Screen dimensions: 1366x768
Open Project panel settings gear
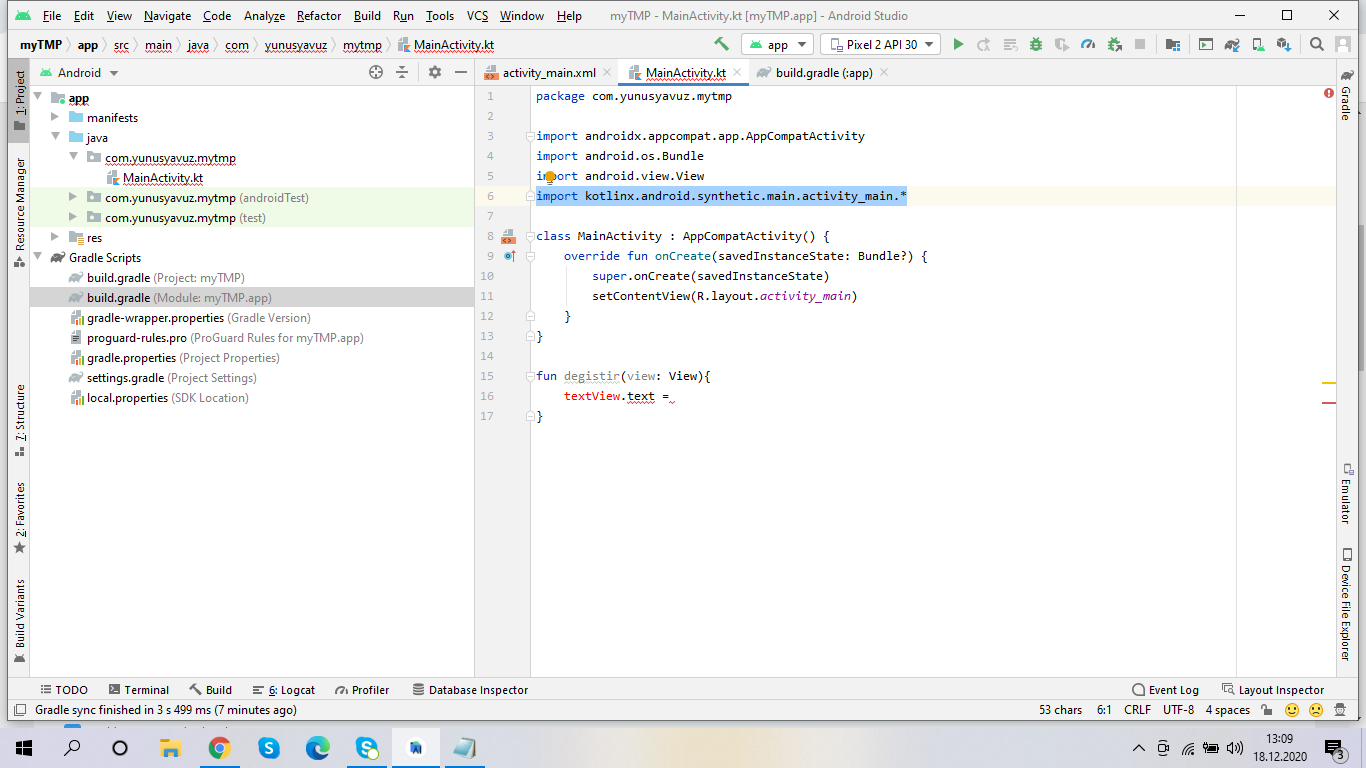click(x=435, y=72)
